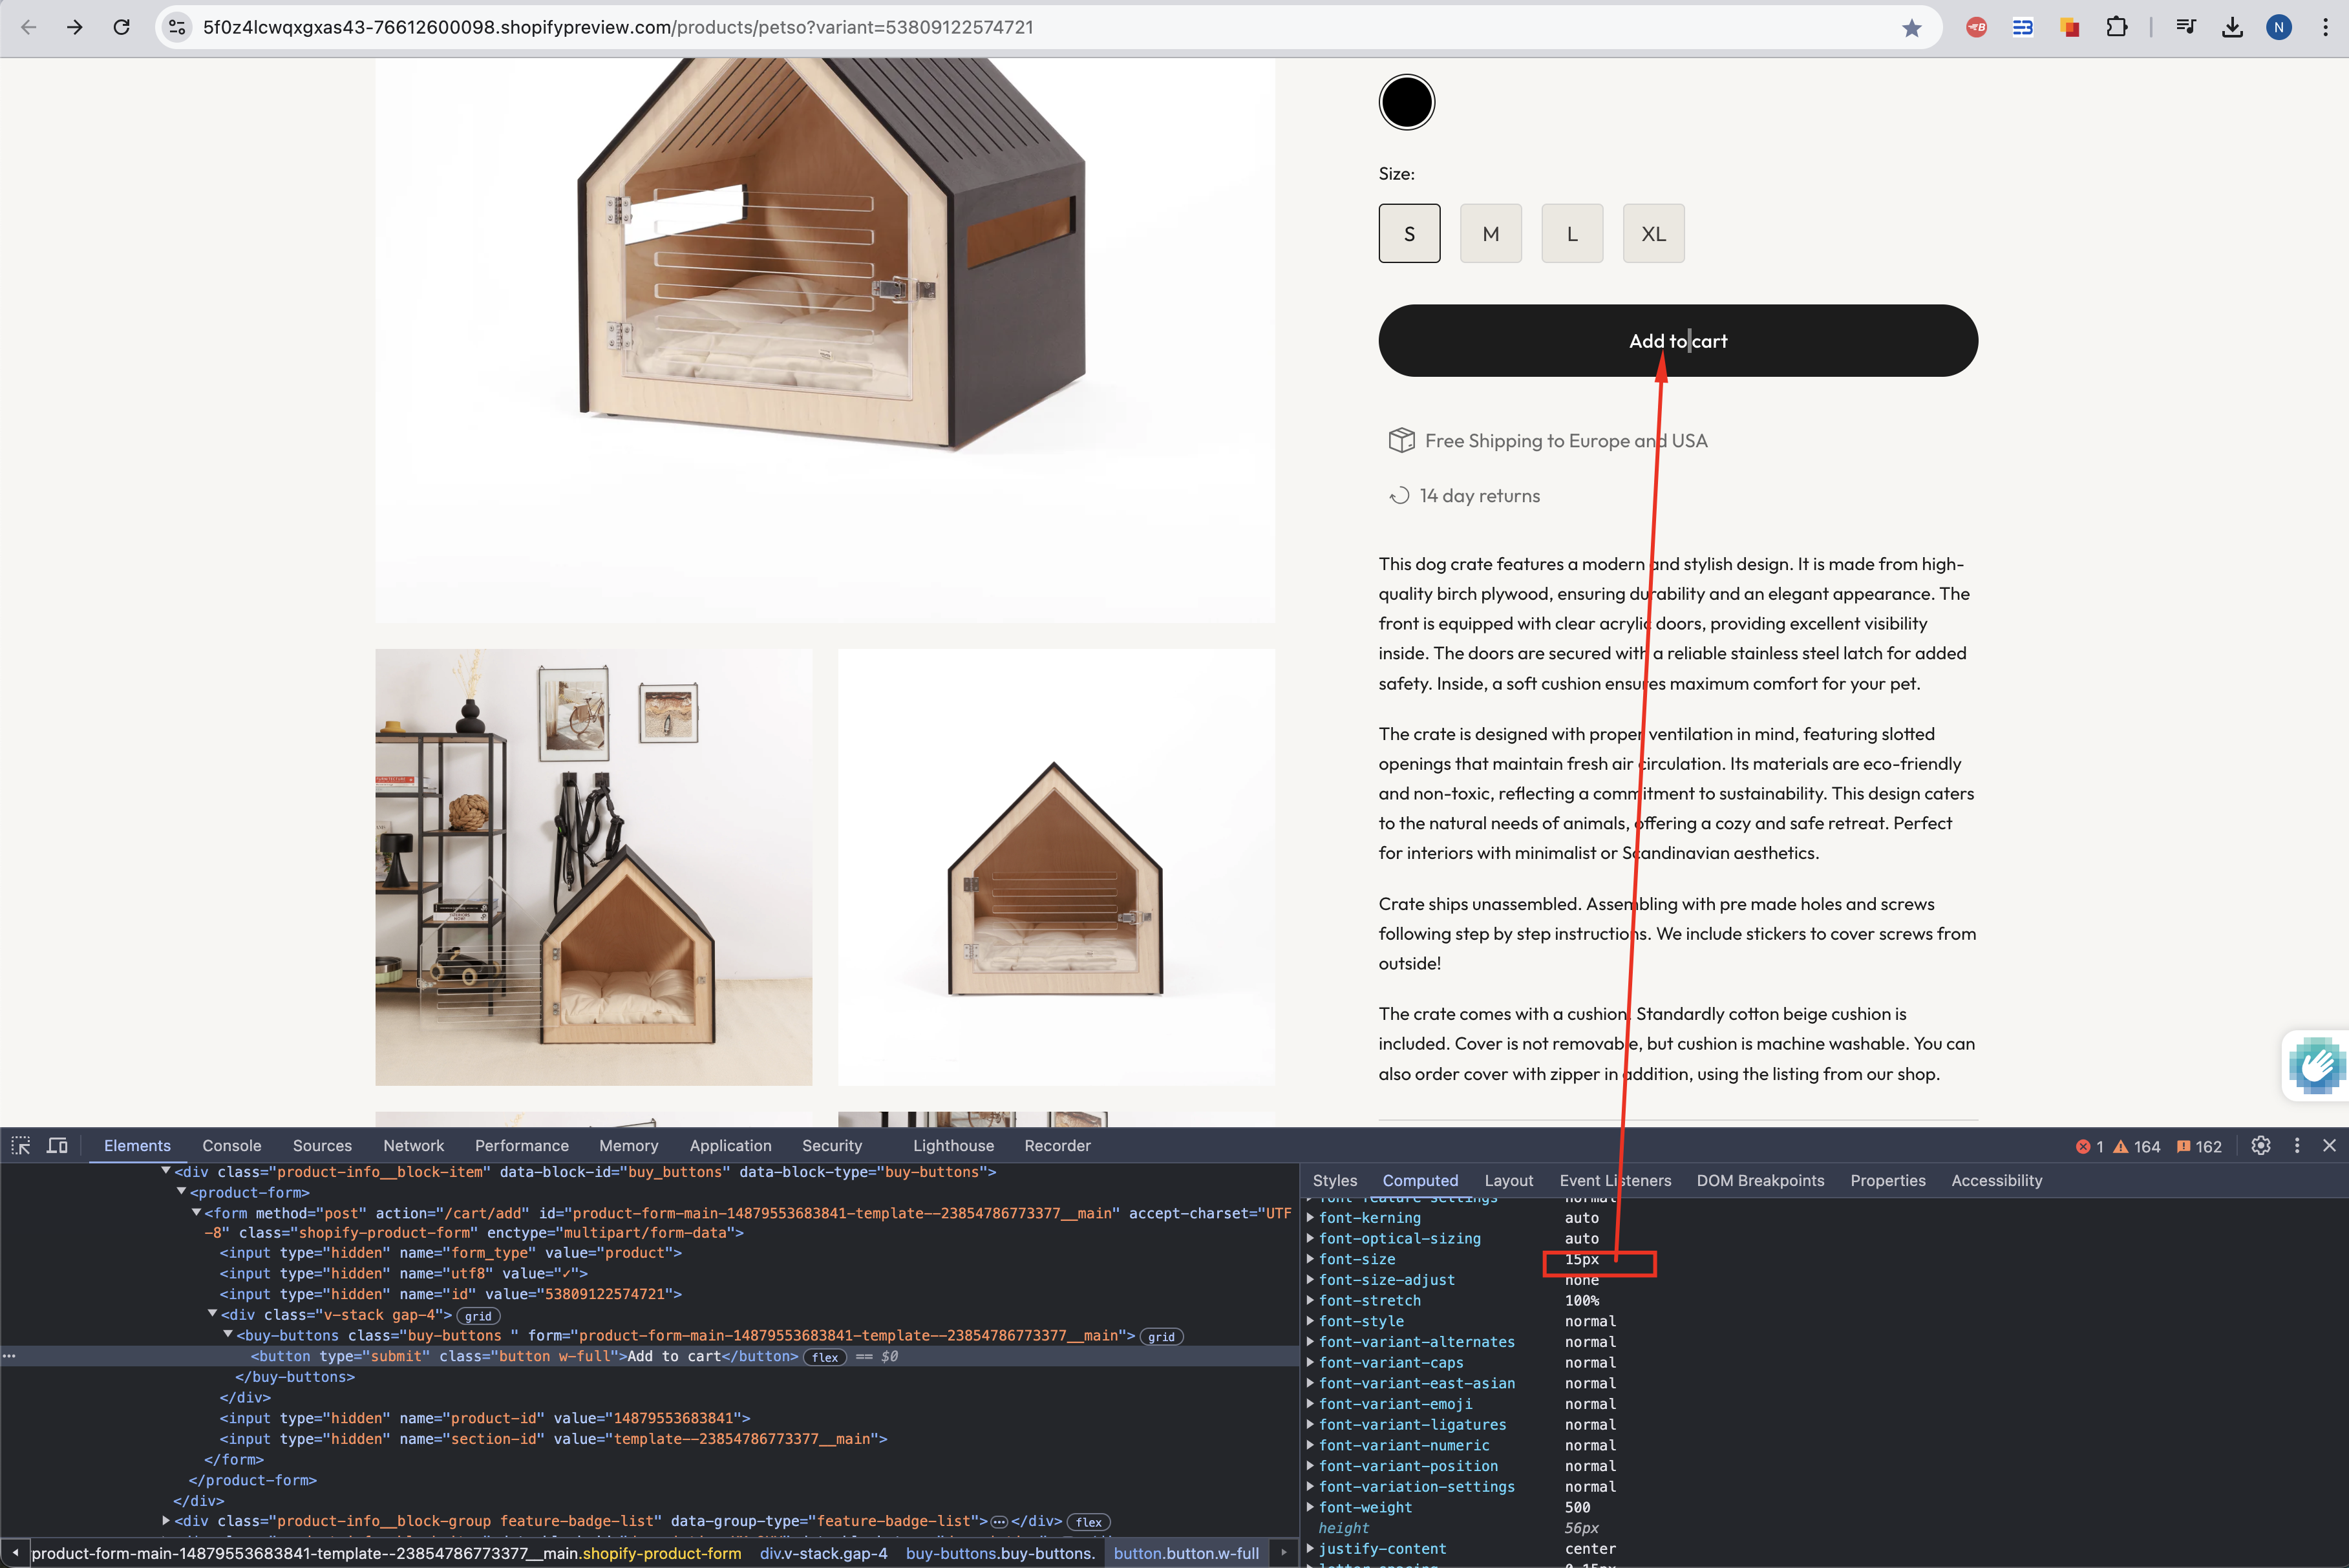Screen dimensions: 2349x1568
Task: Open browser extensions puzzle icon
Action: click(2116, 28)
